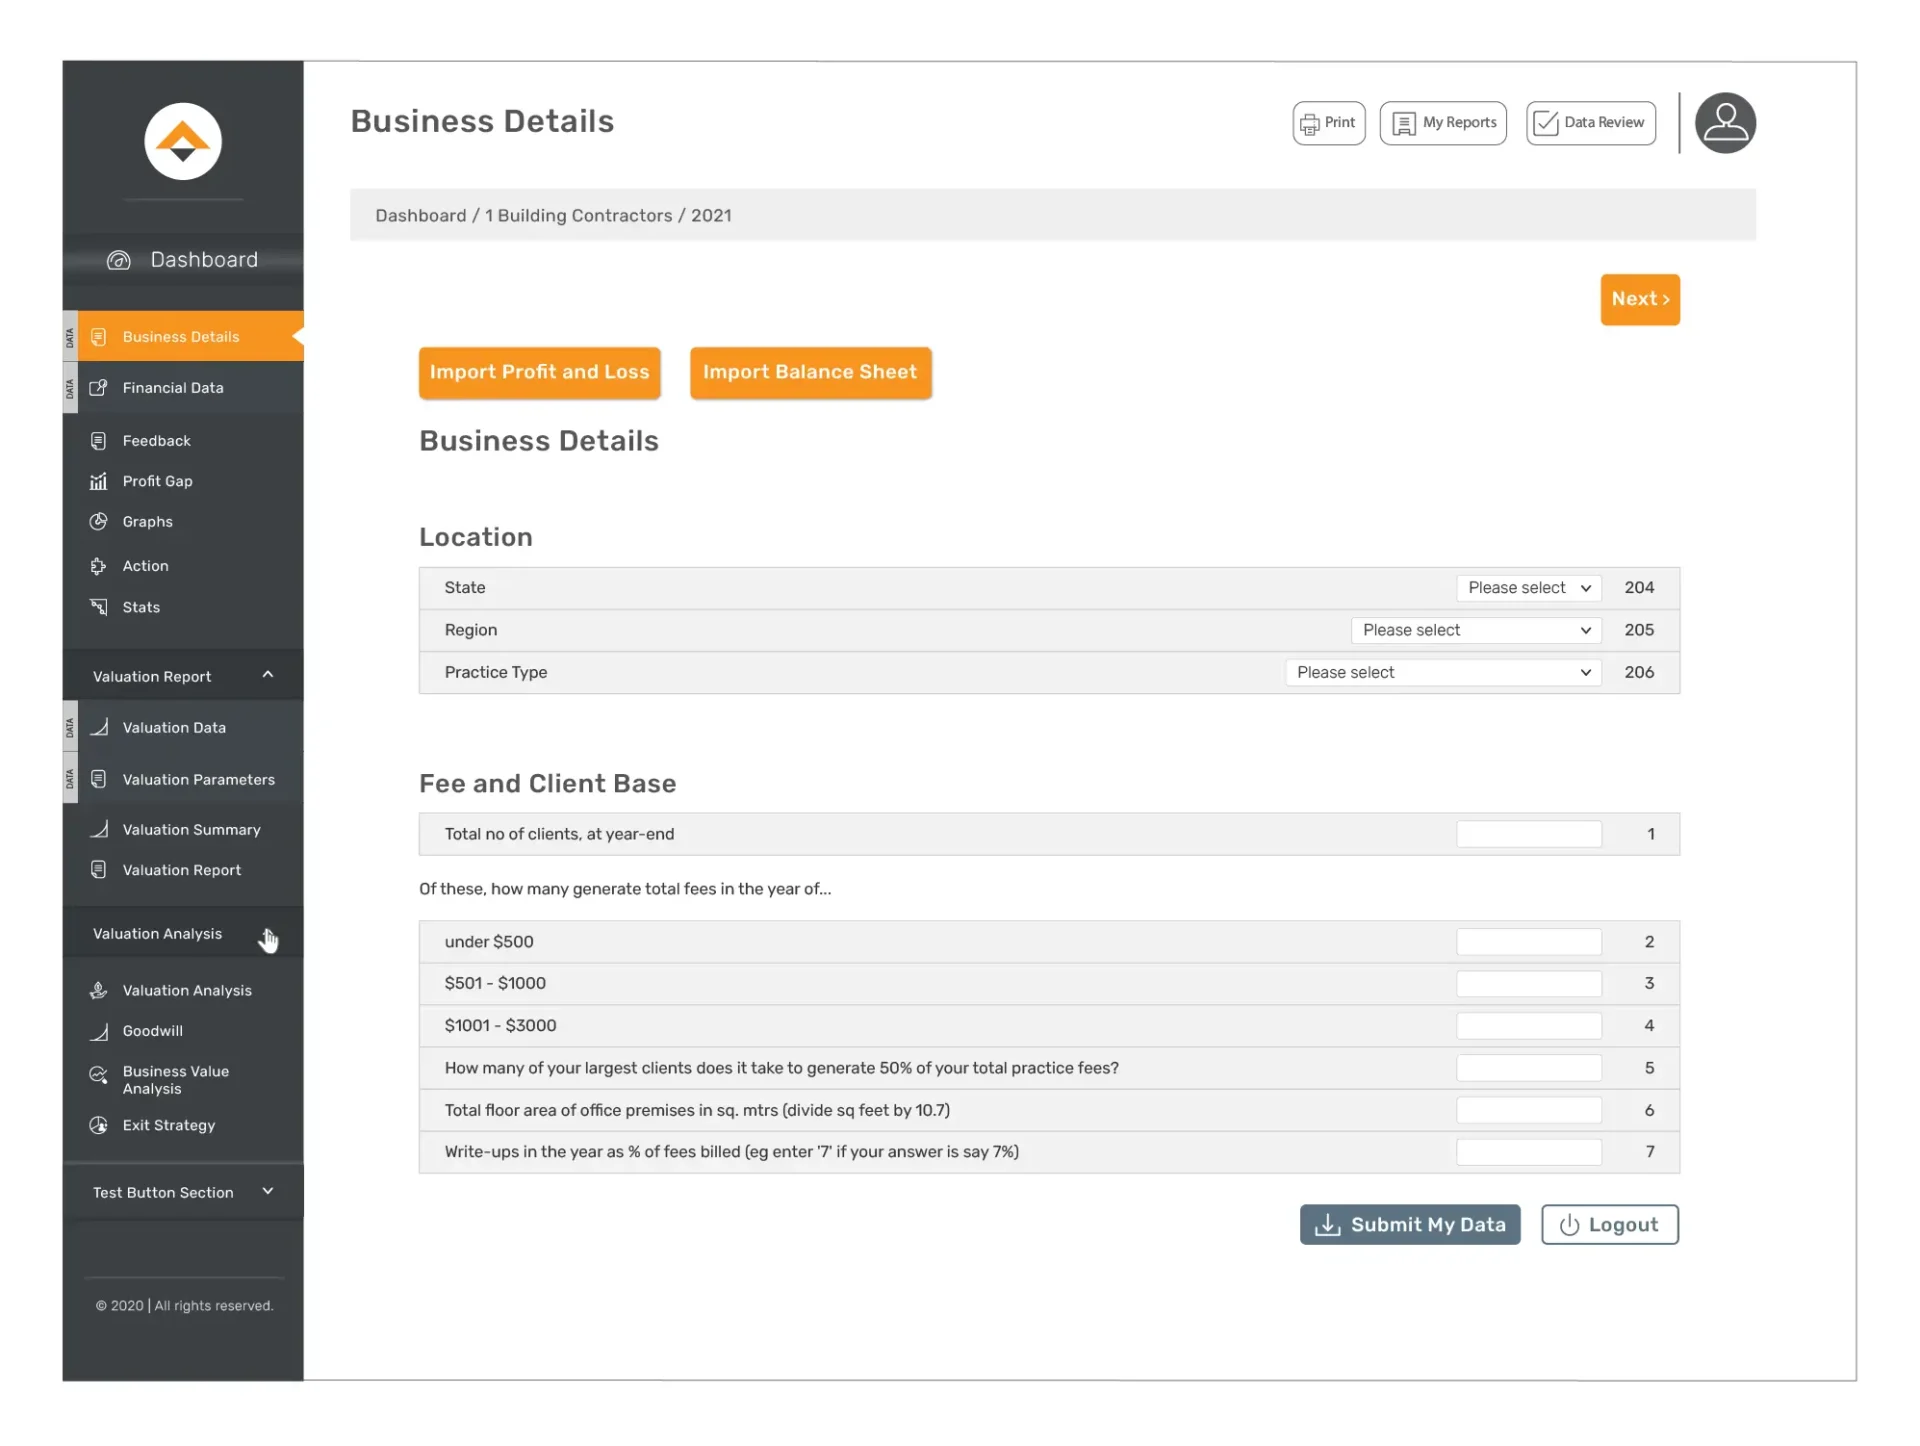Viewport: 1920px width, 1446px height.
Task: Click the Import Profit and Loss button
Action: 539,372
